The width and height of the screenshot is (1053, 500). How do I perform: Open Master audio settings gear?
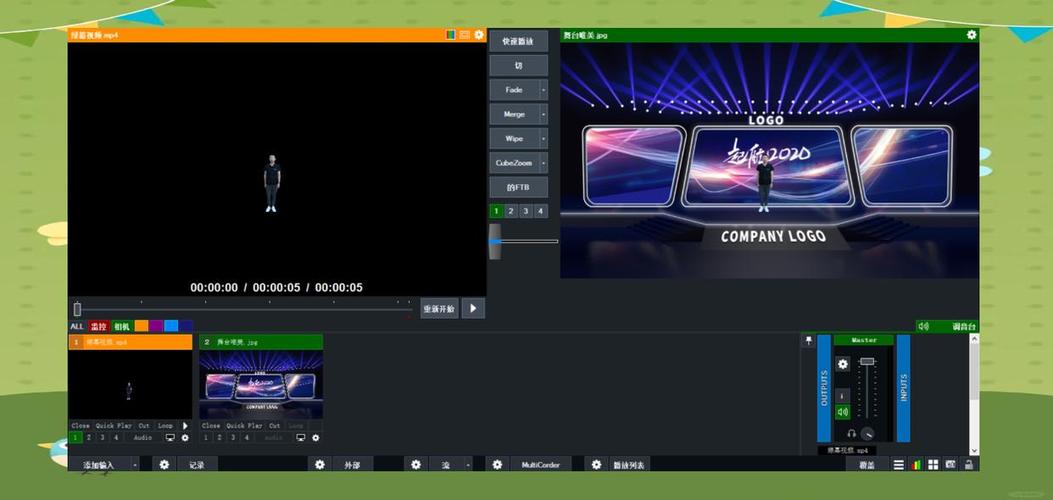coord(843,364)
